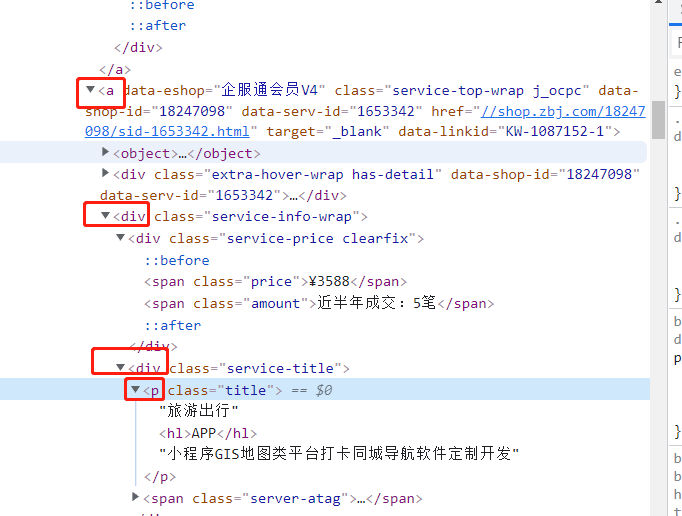Screen dimensions: 682x516
Task: Click the class "service-top-wrap j_ocpc" attribute
Action: [x=461, y=90]
